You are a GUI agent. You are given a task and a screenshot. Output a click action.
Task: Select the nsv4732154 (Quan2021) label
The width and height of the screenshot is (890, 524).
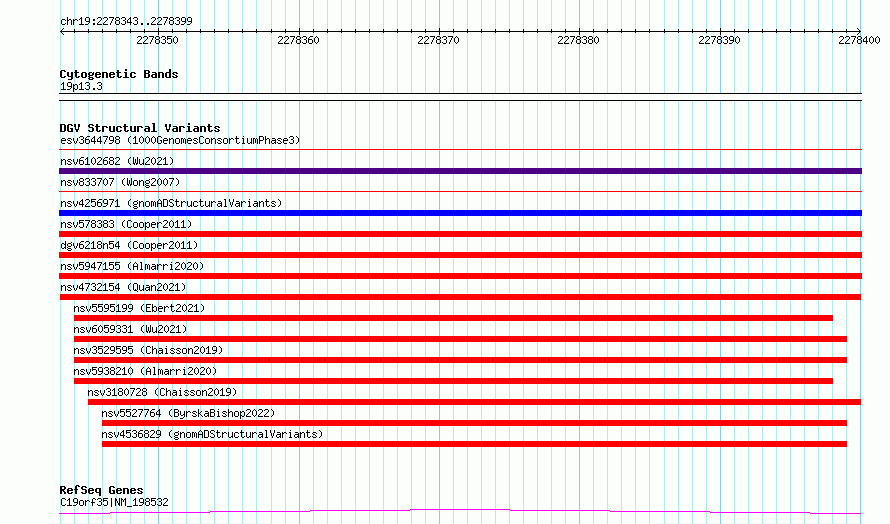[x=123, y=287]
